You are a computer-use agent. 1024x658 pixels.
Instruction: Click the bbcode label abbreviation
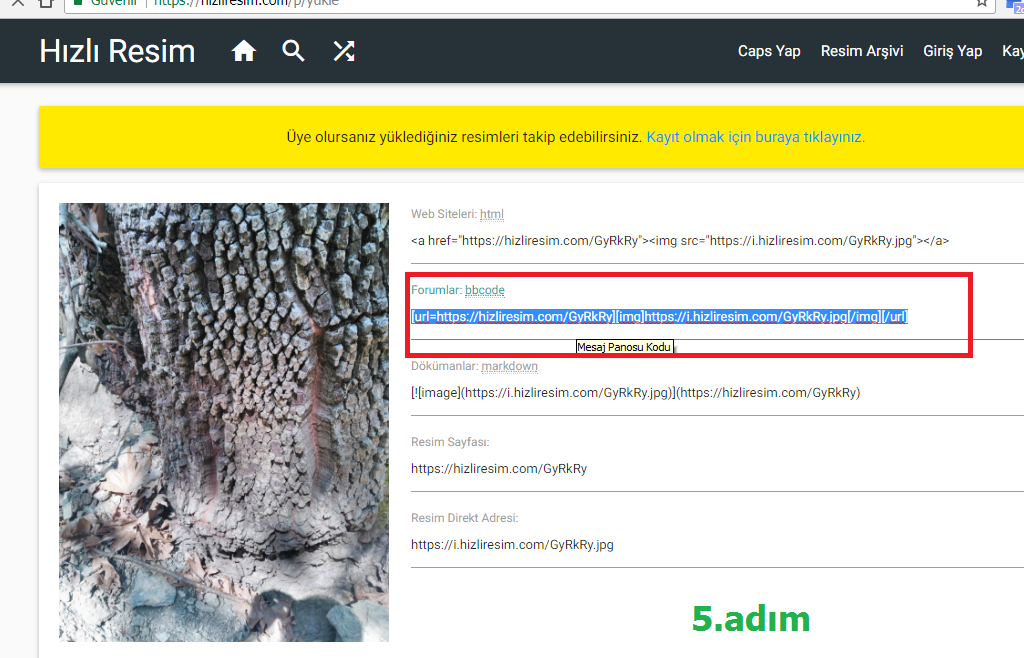pyautogui.click(x=485, y=290)
